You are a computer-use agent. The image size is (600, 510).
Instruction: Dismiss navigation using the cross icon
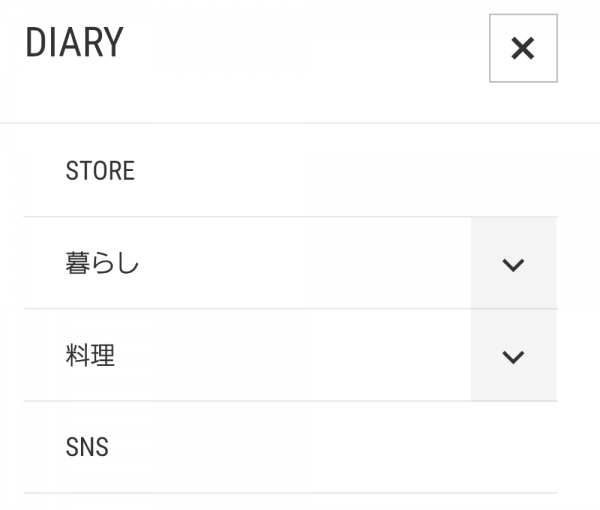523,48
